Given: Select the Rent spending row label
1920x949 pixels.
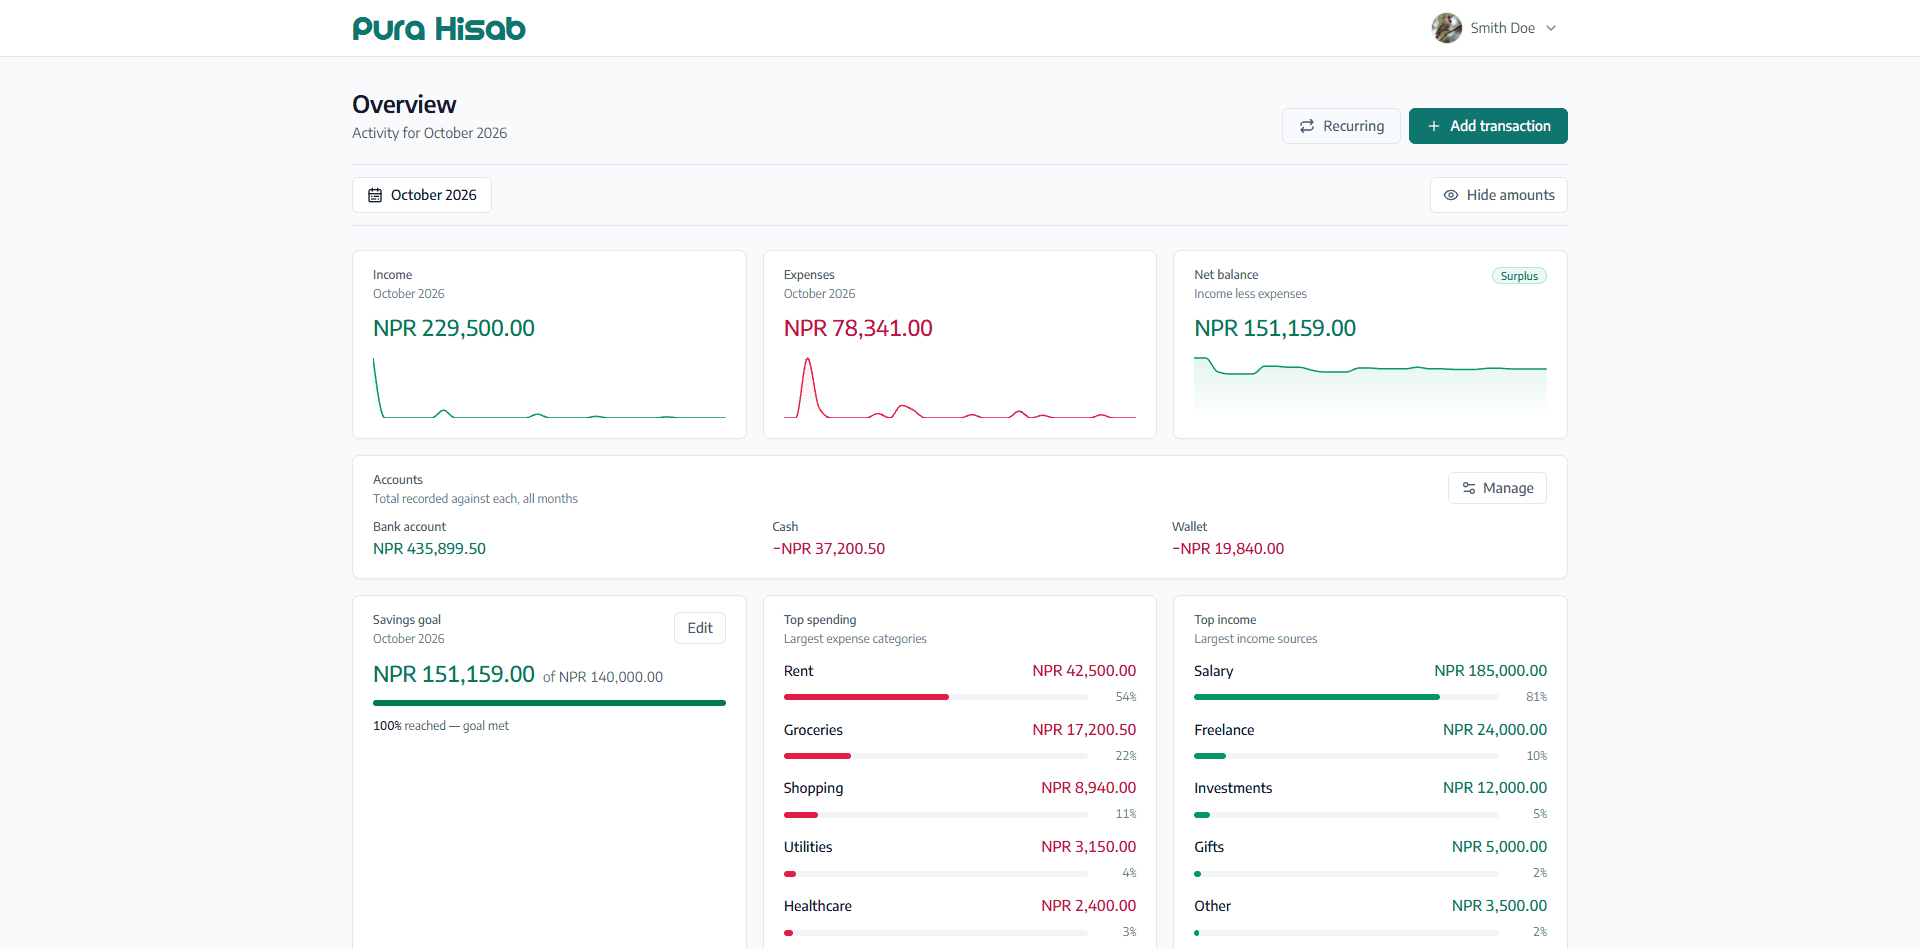Looking at the screenshot, I should 798,671.
